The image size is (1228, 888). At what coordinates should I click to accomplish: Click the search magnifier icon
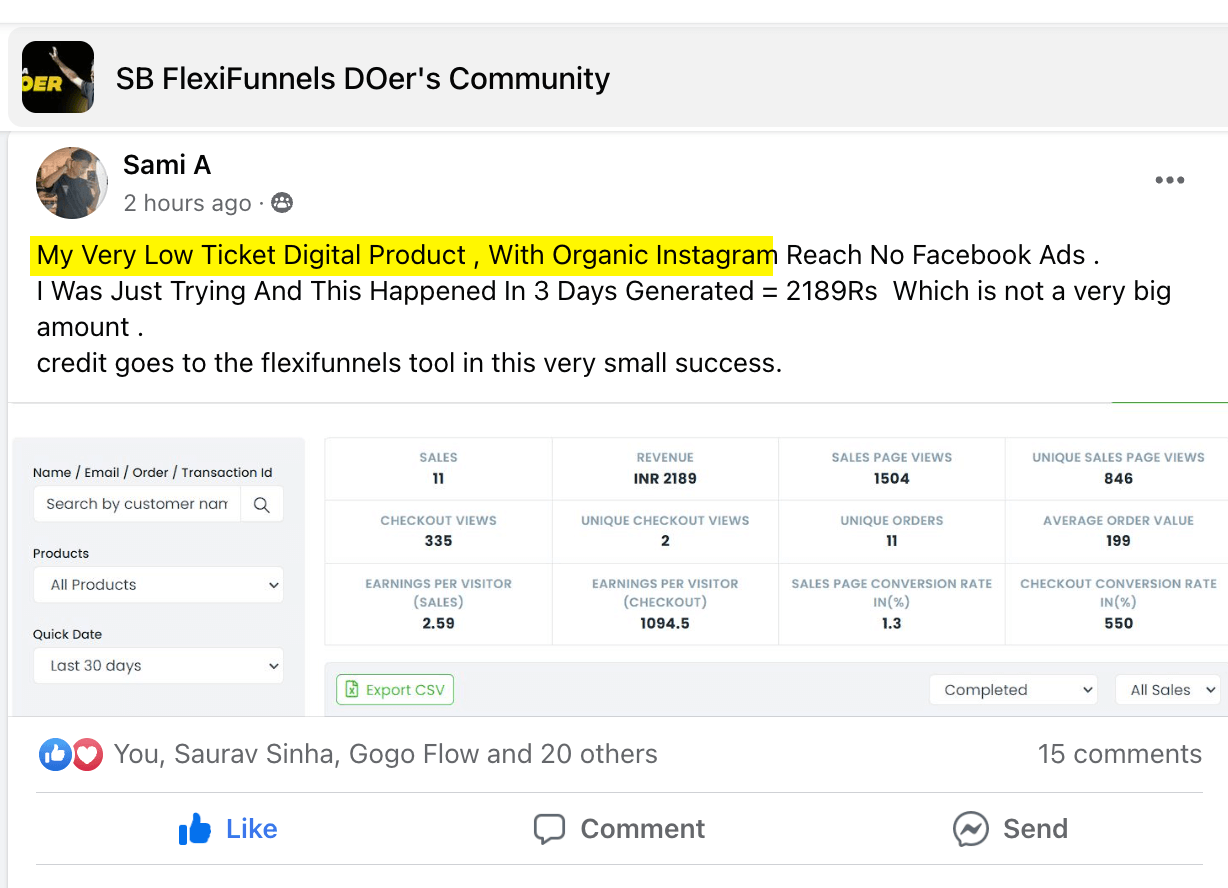click(x=262, y=505)
